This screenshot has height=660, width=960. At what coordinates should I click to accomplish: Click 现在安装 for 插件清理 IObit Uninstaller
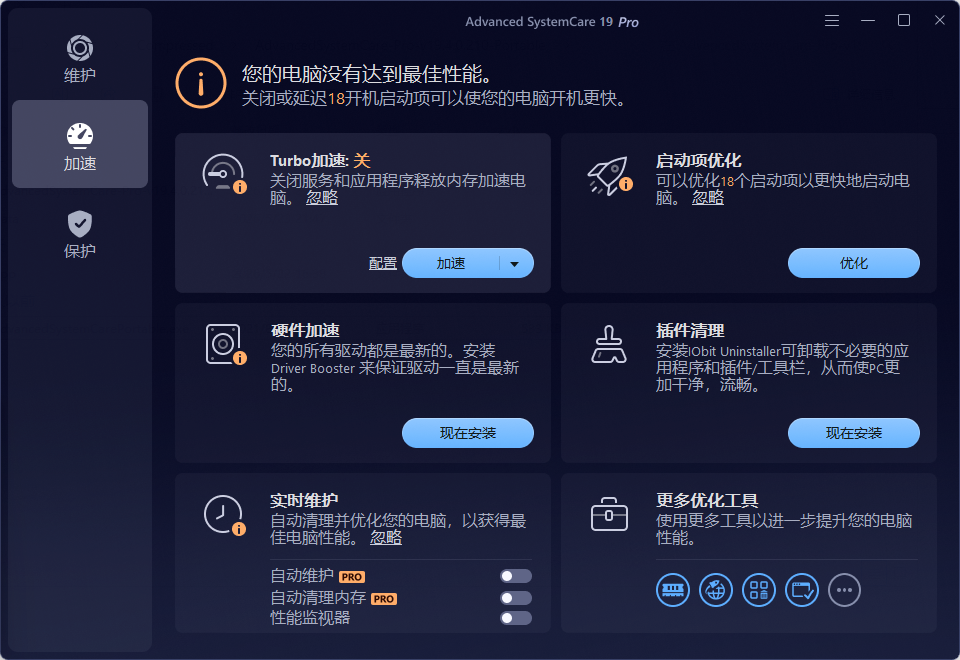(853, 433)
